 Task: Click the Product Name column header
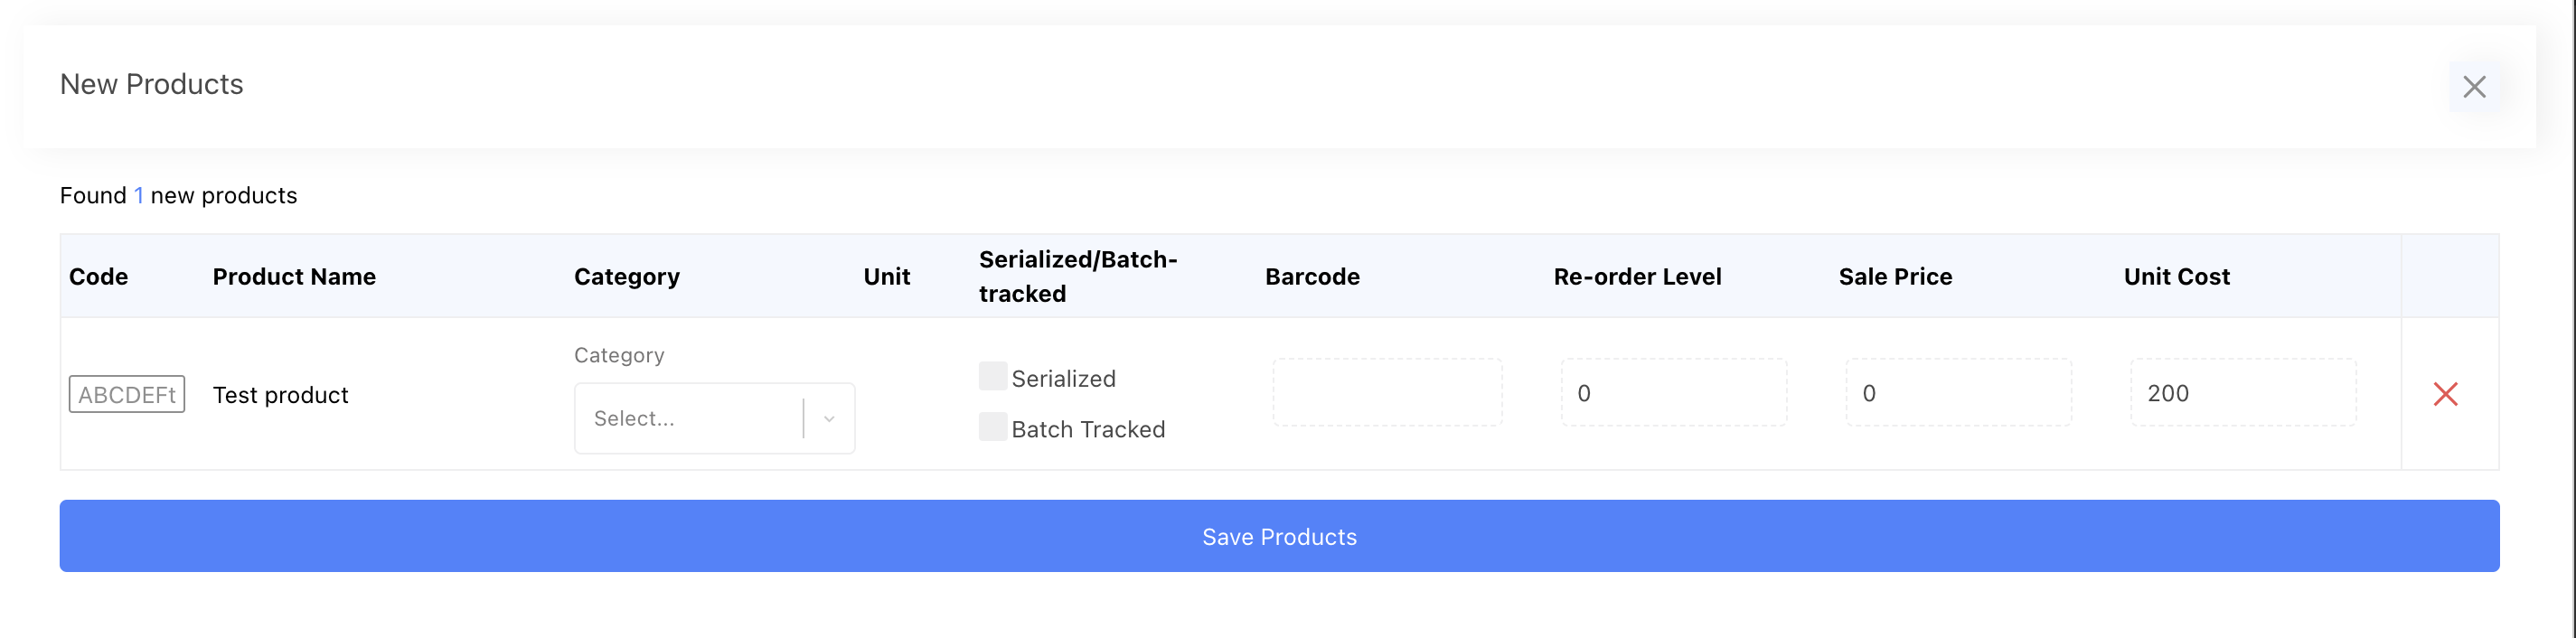pyautogui.click(x=294, y=277)
